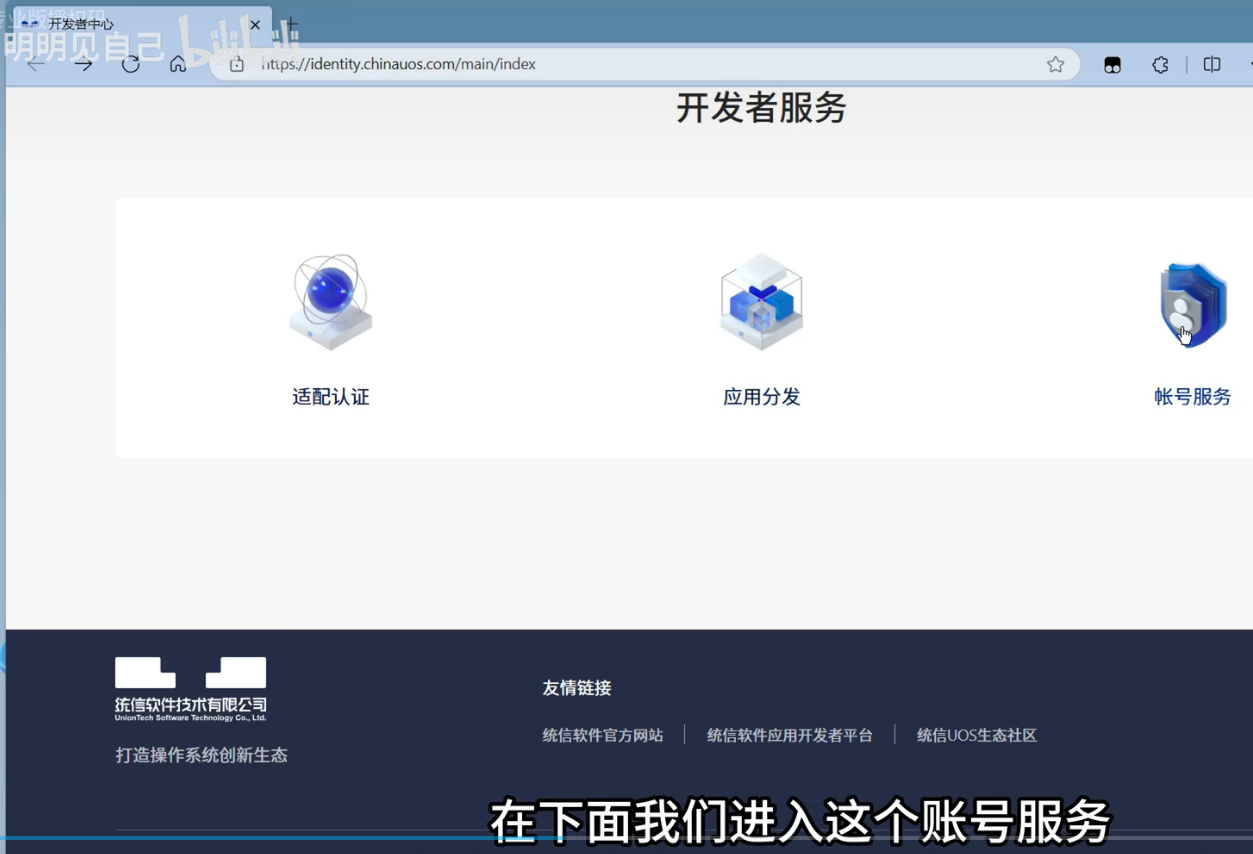This screenshot has width=1253, height=854.
Task: Visit 统信软件官方网站 link
Action: click(x=603, y=735)
